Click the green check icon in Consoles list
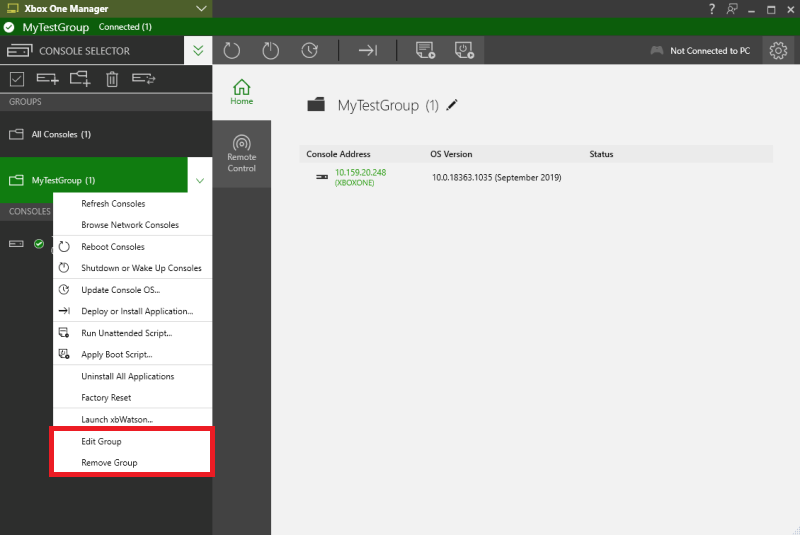Image resolution: width=800 pixels, height=535 pixels. click(39, 244)
